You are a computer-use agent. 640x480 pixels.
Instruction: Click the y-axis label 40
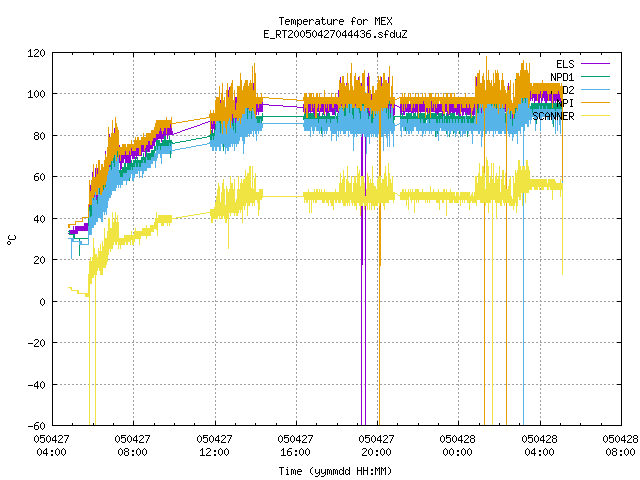click(x=39, y=219)
